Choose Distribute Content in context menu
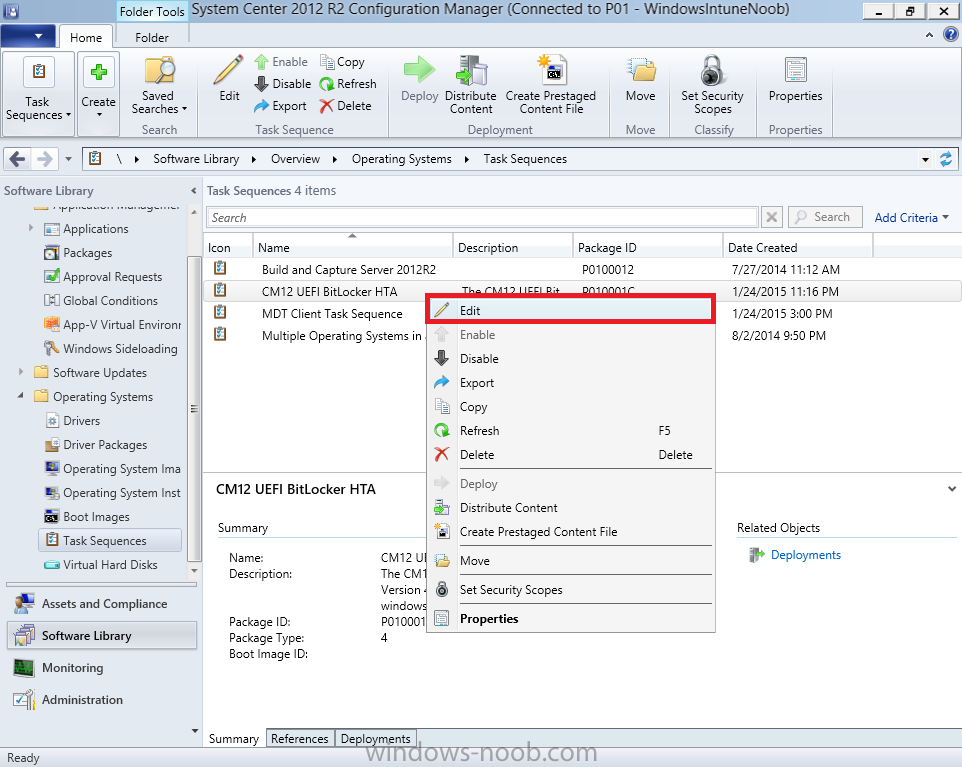This screenshot has width=962, height=767. [571, 507]
